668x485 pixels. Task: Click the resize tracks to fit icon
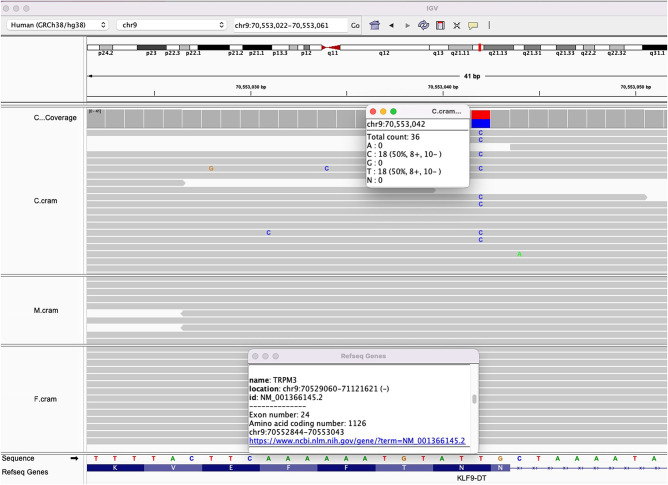pyautogui.click(x=456, y=23)
